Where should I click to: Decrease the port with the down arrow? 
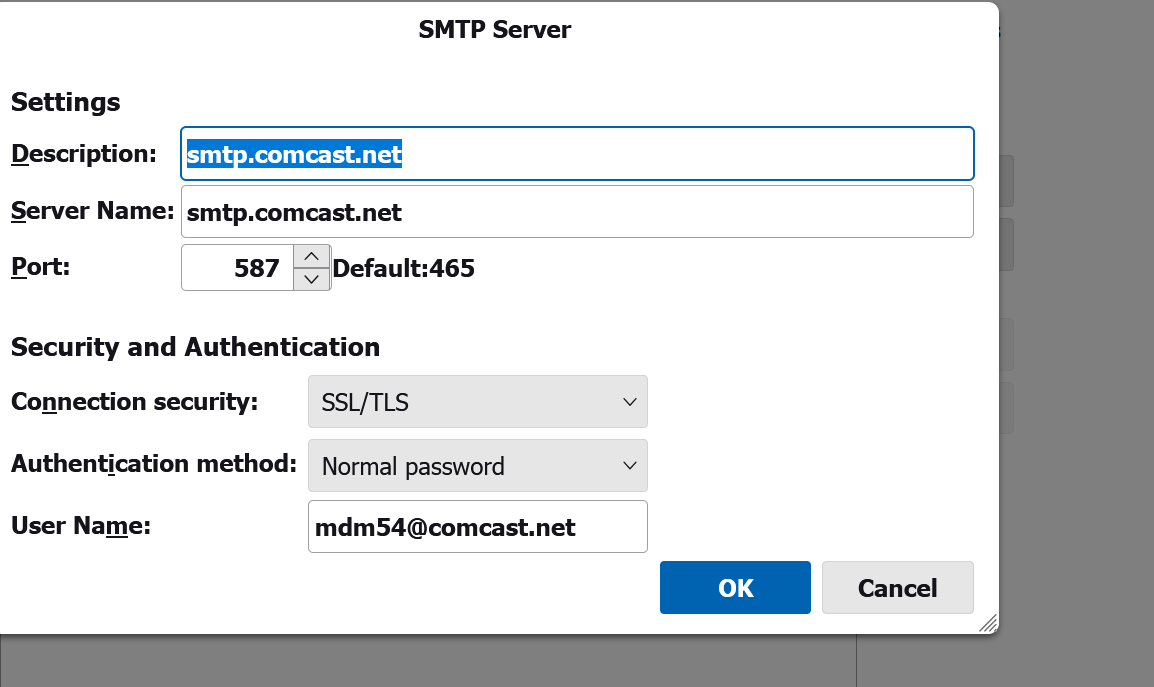coord(311,279)
